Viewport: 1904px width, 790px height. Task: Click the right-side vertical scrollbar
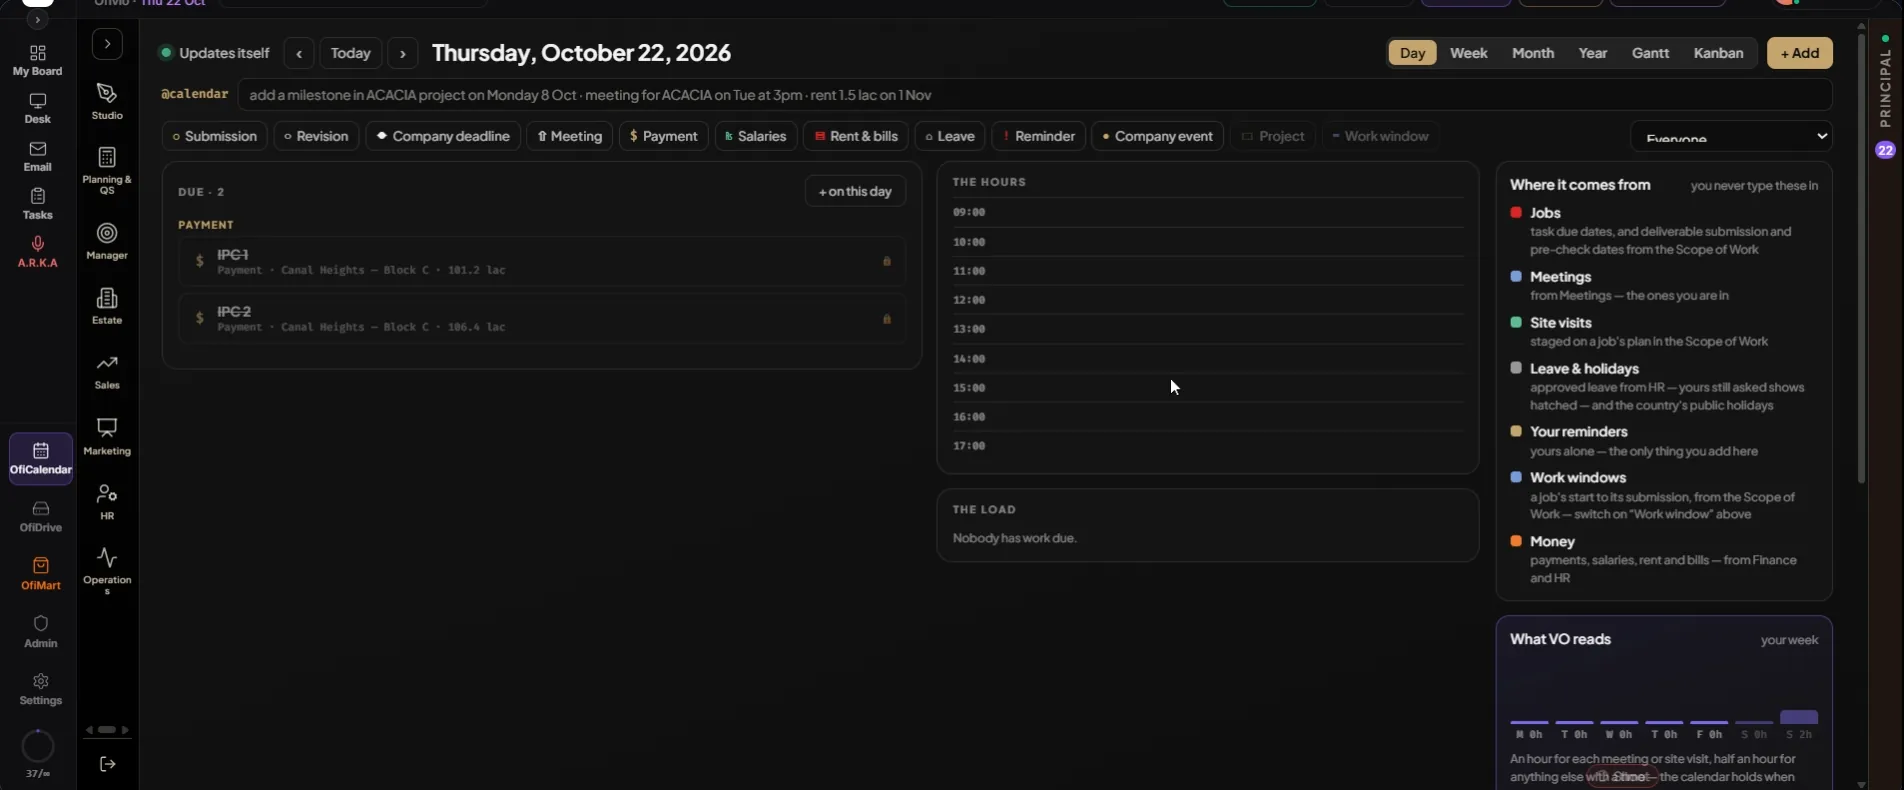(1861, 260)
